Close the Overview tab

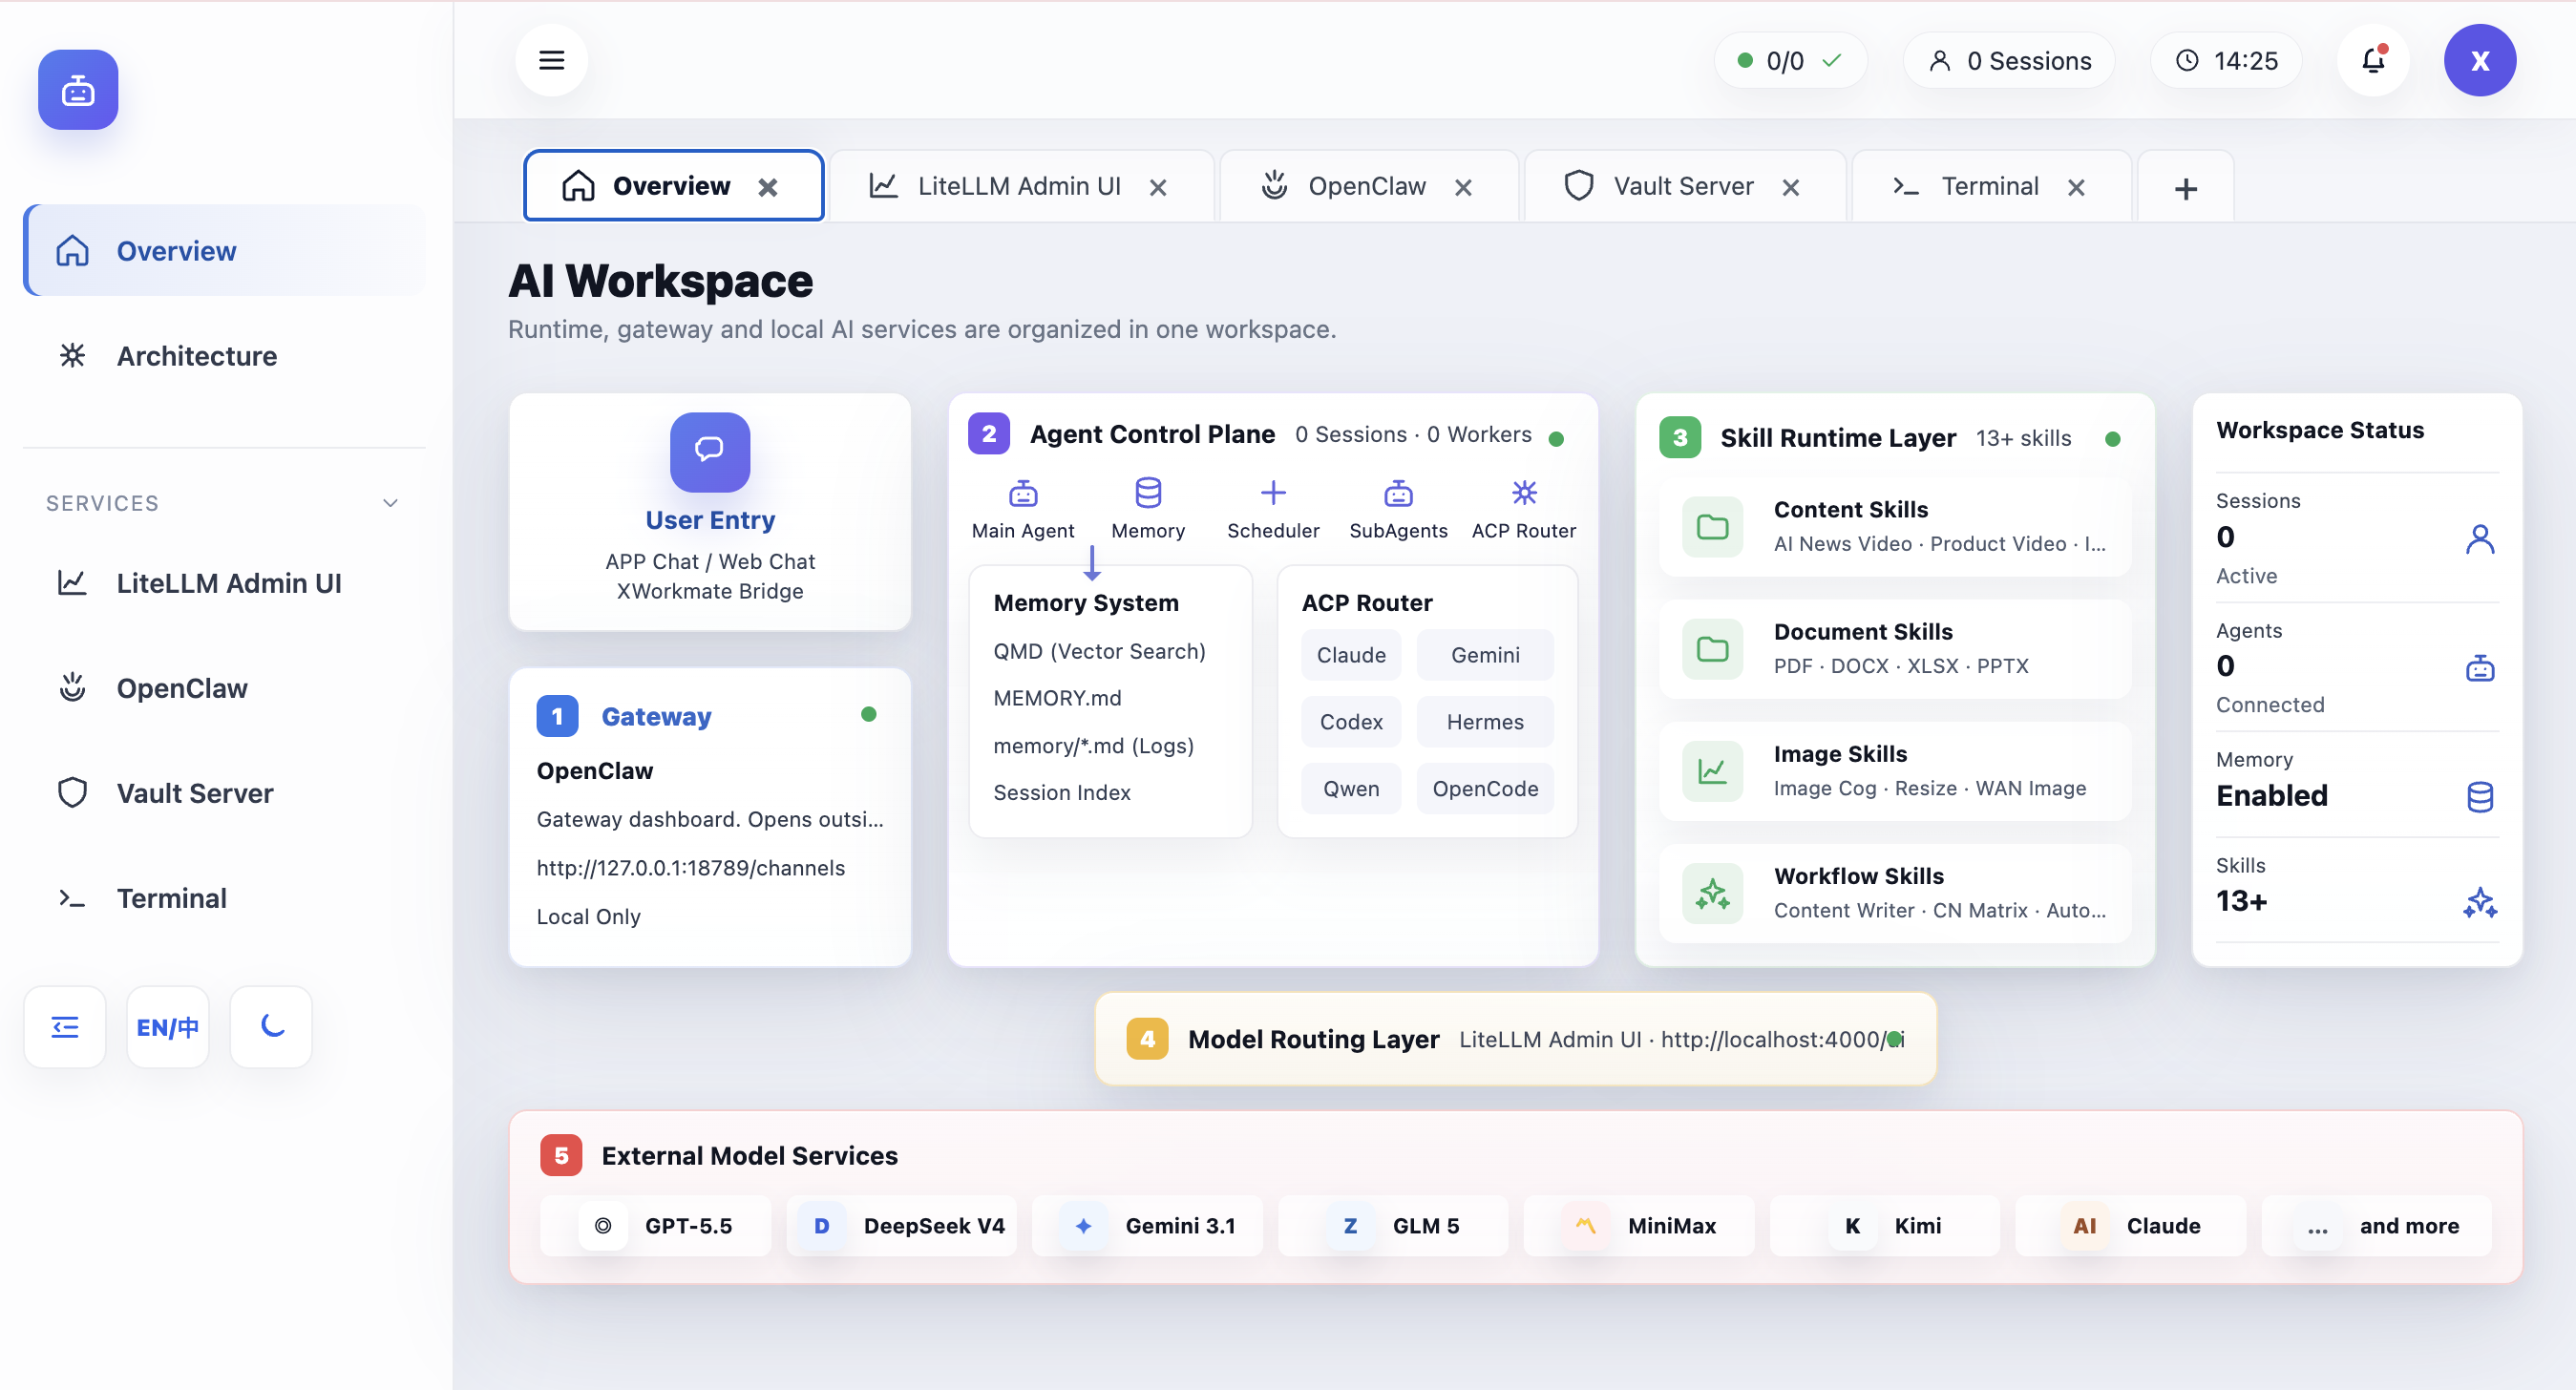tap(768, 187)
